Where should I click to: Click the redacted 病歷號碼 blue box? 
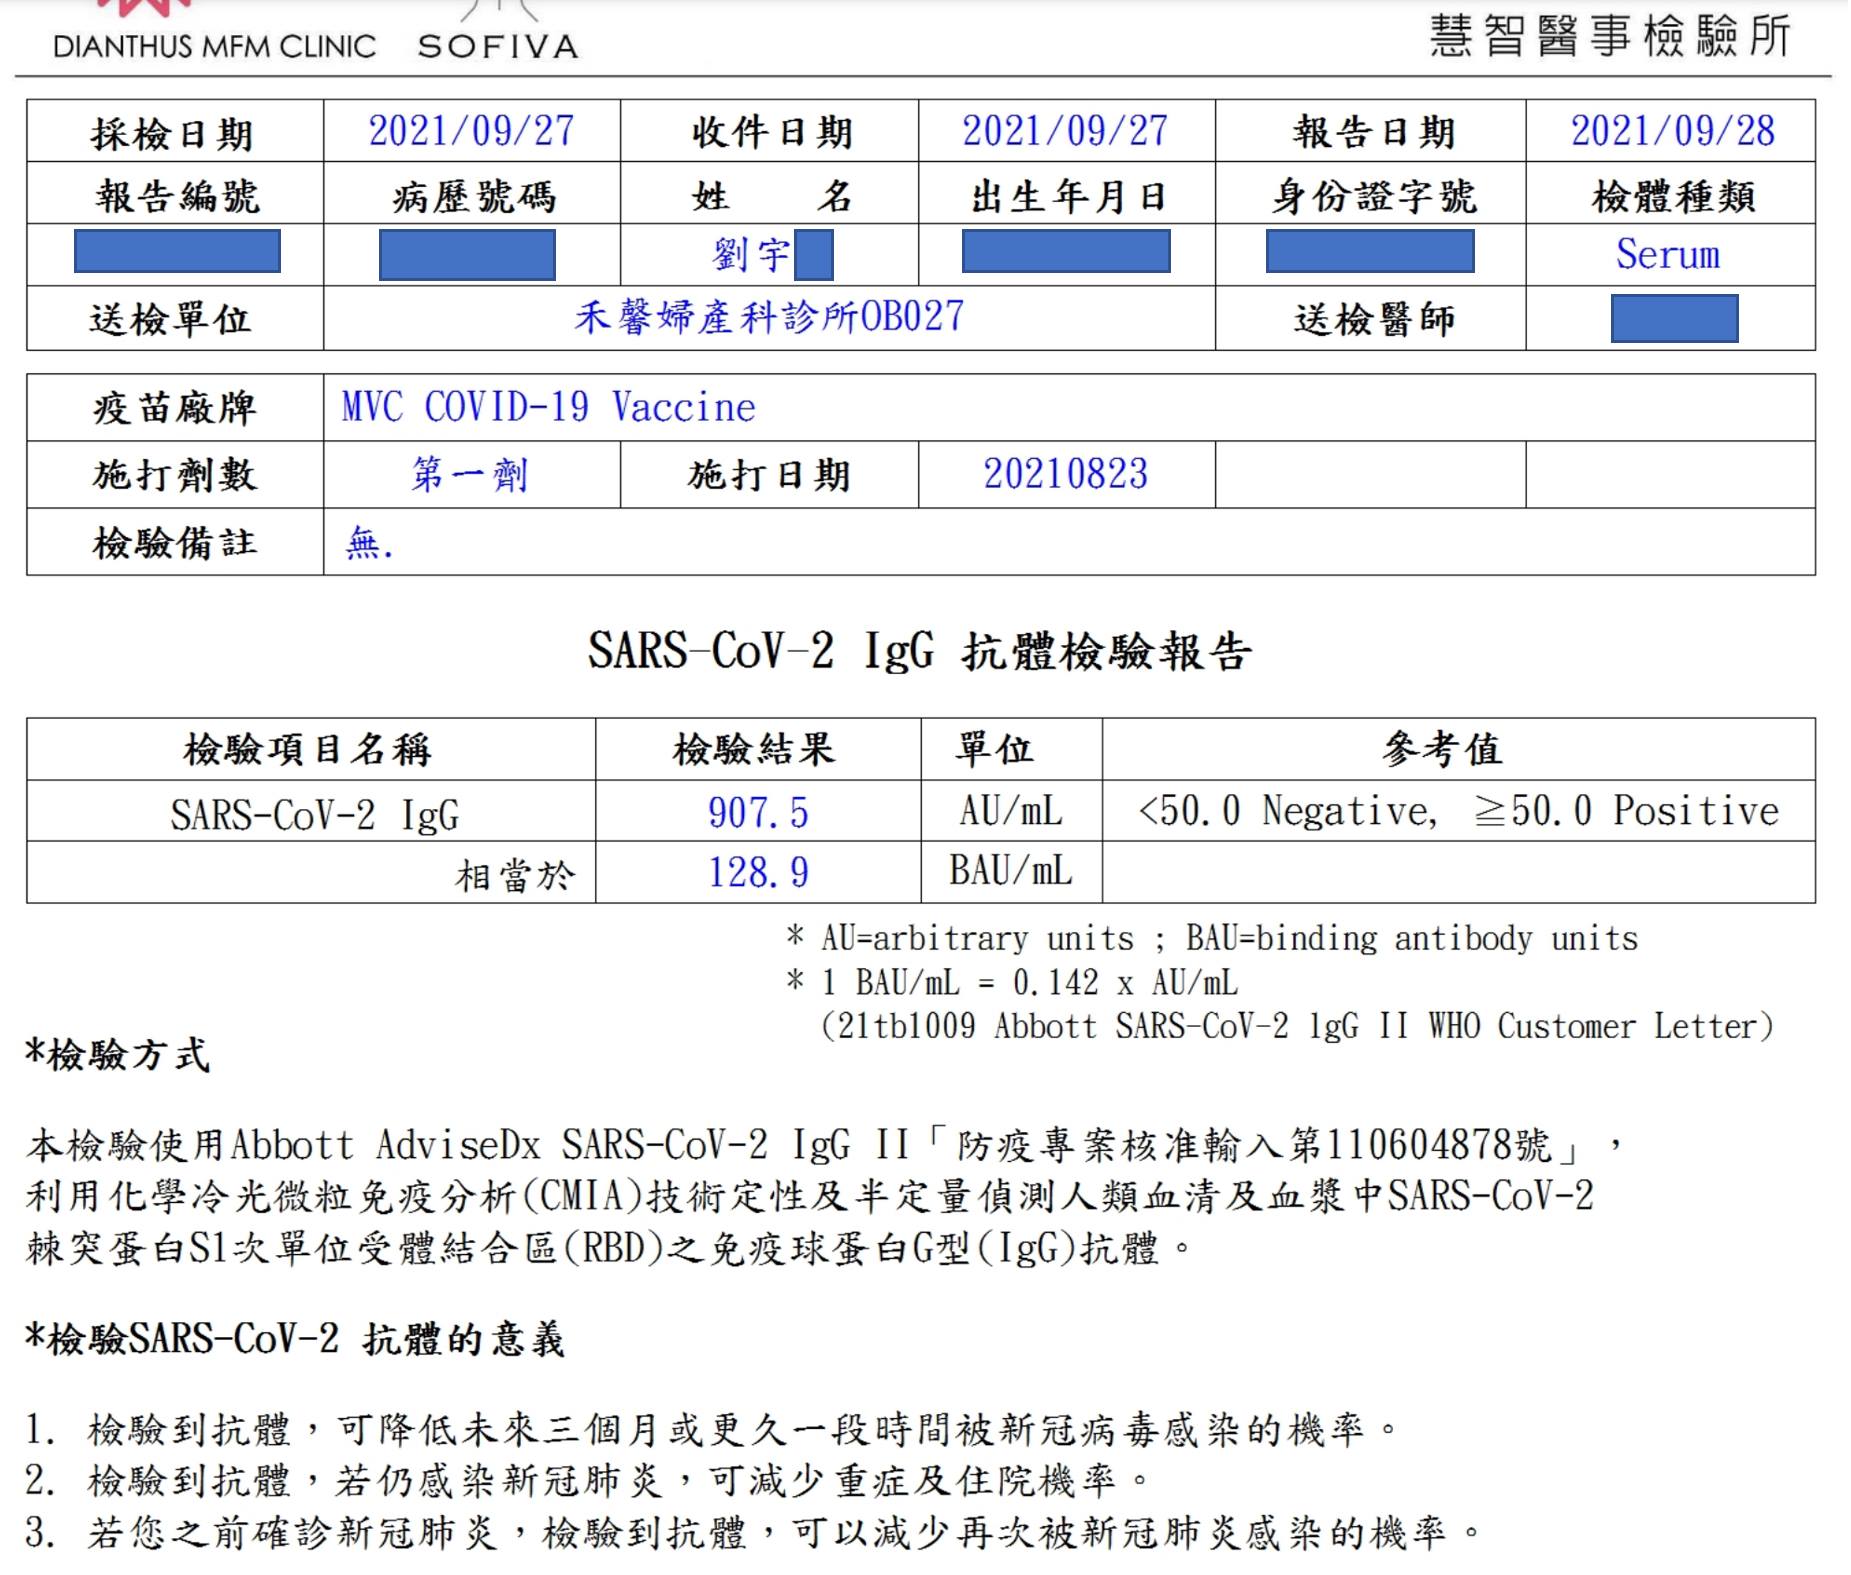[x=467, y=254]
